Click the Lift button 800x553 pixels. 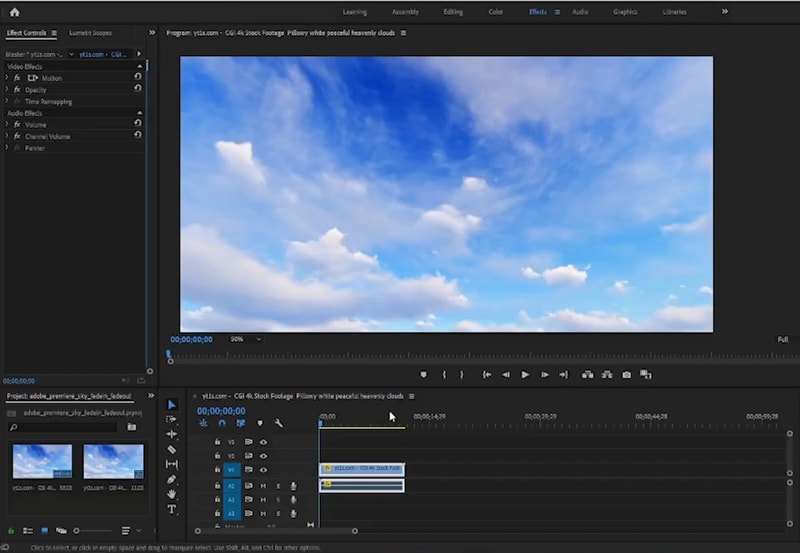(x=587, y=374)
